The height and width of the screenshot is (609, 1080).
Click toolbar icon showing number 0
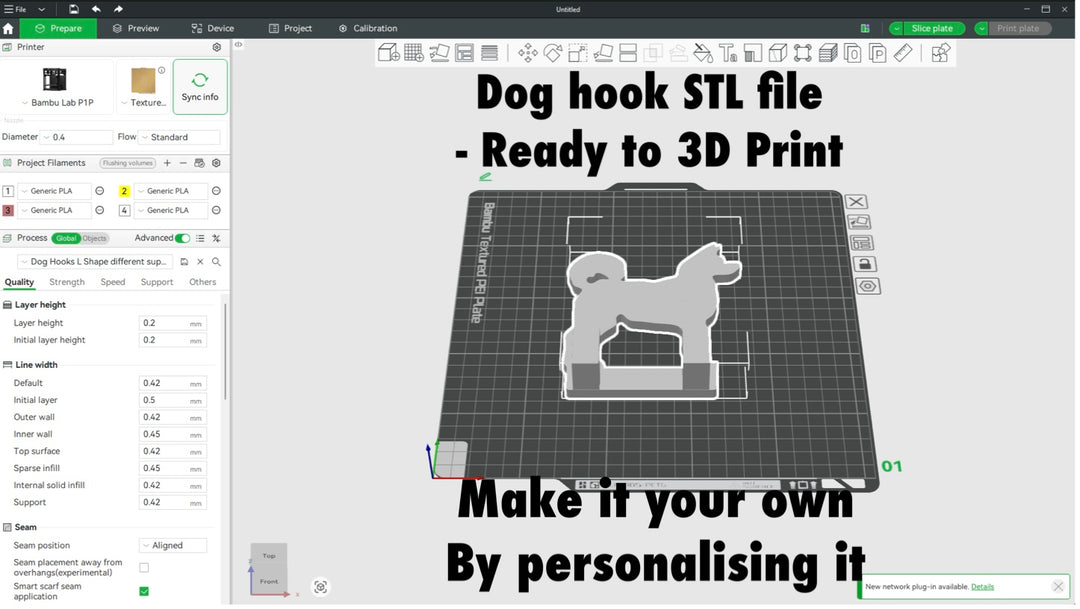tap(853, 53)
